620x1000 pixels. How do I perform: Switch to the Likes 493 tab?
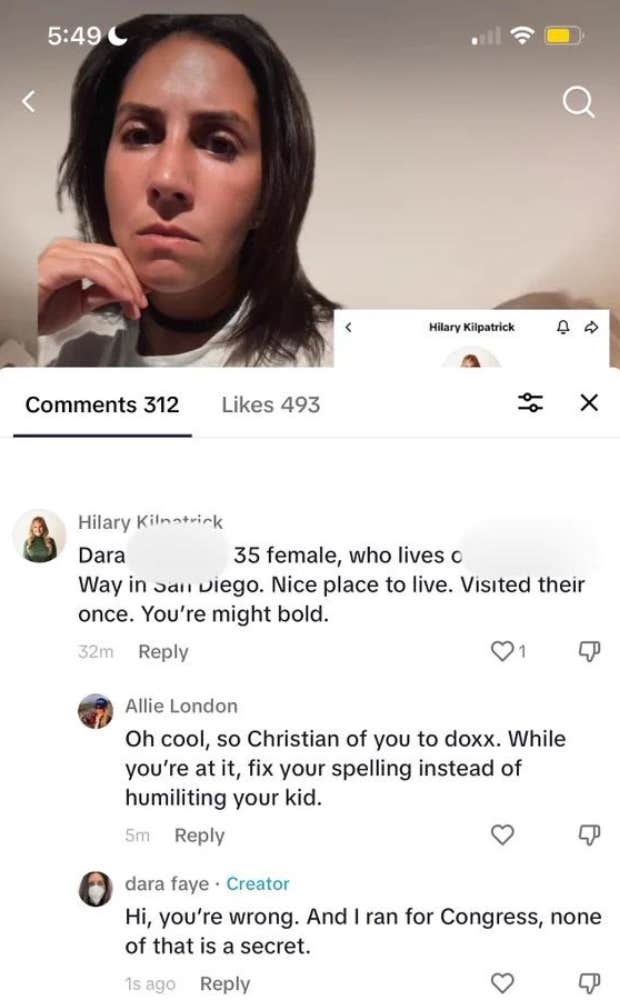(x=269, y=405)
